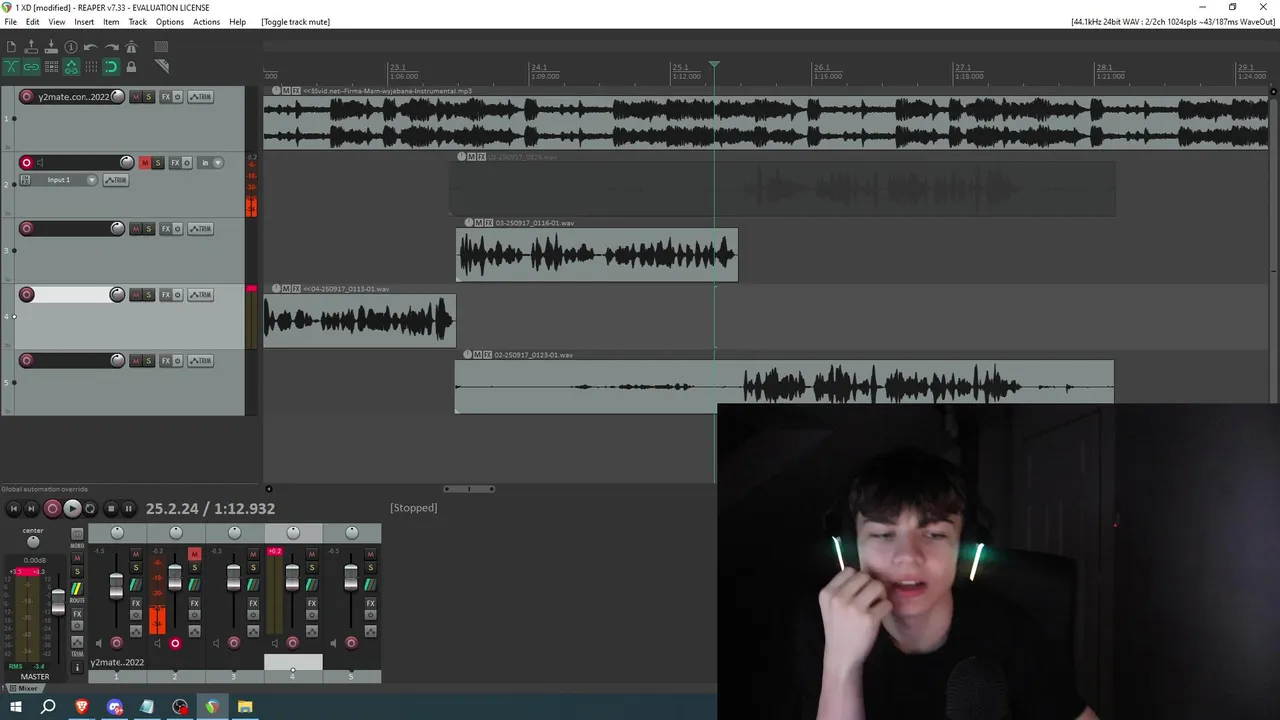
Task: Mute mixer strip 4 with its M button
Action: 311,554
